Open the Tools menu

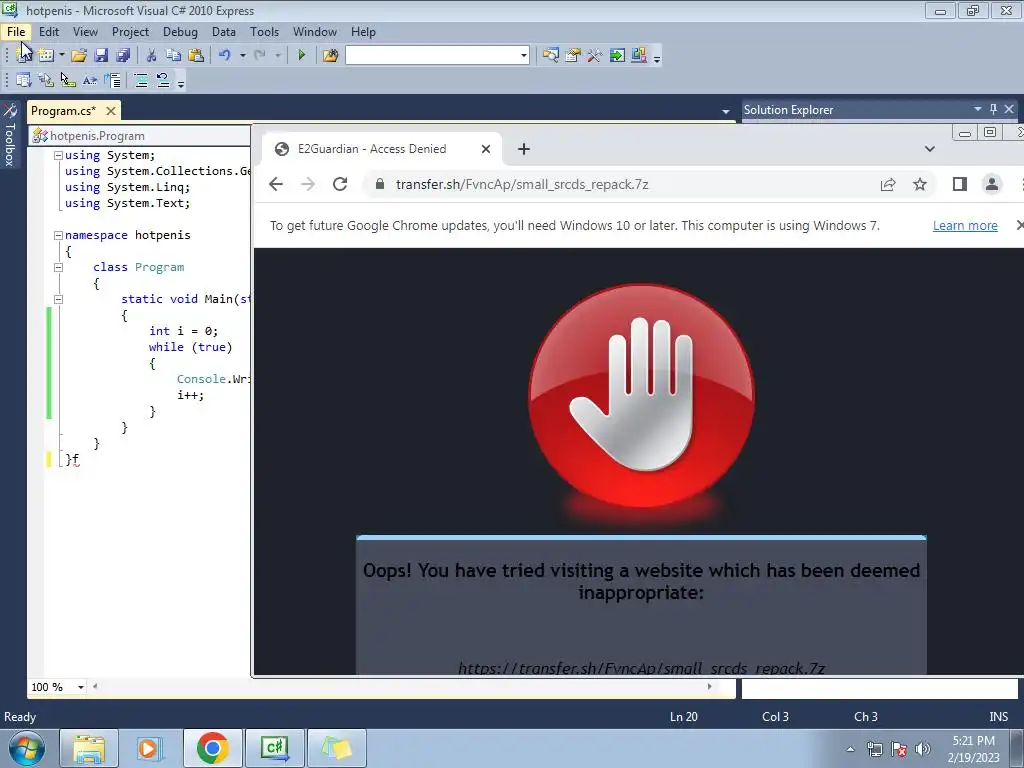(x=264, y=31)
